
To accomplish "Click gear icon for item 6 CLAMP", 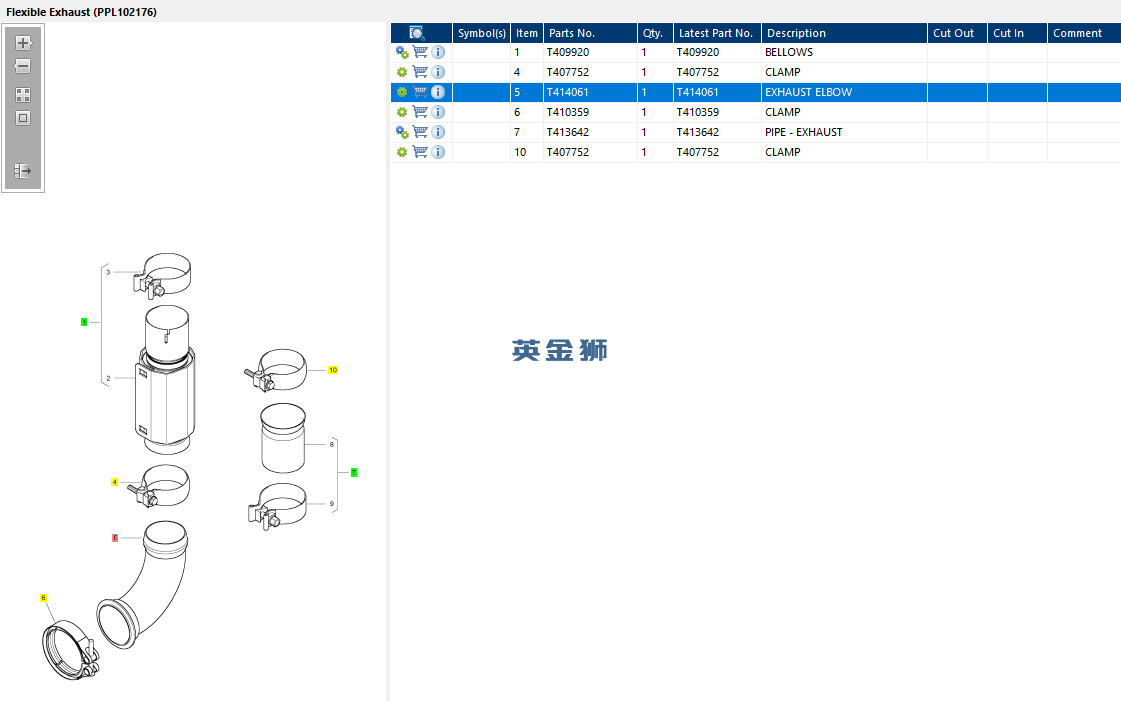I will click(402, 112).
